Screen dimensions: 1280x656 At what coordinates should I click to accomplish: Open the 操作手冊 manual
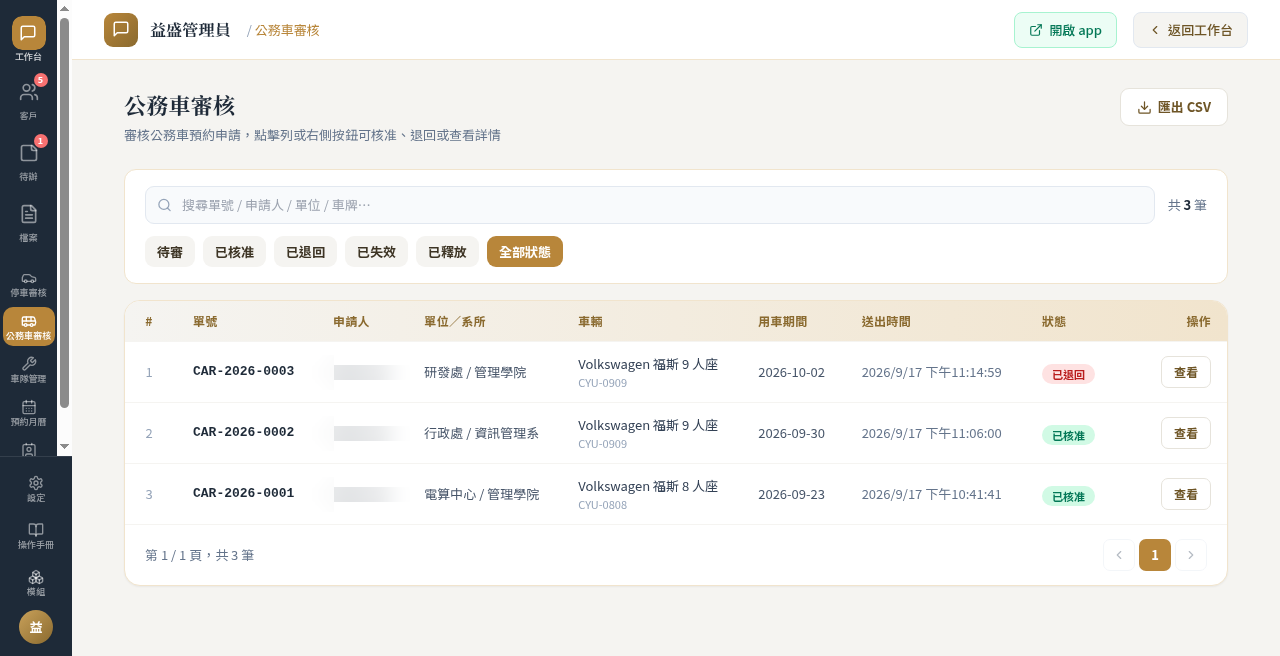(x=36, y=536)
